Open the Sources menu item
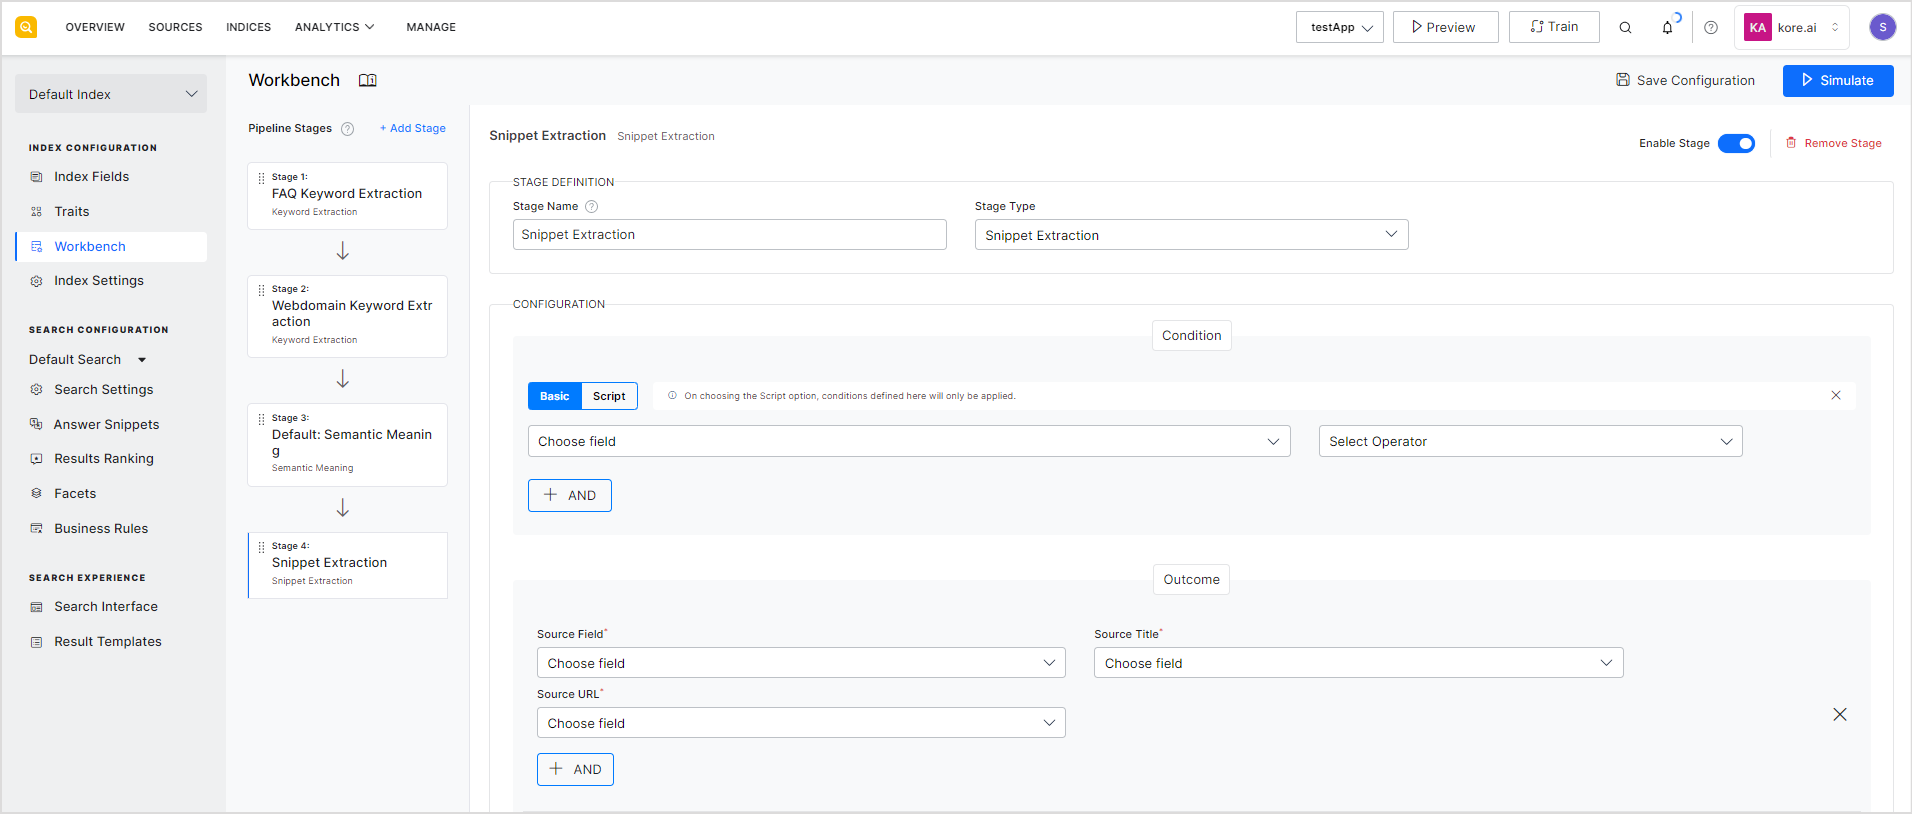 [175, 27]
